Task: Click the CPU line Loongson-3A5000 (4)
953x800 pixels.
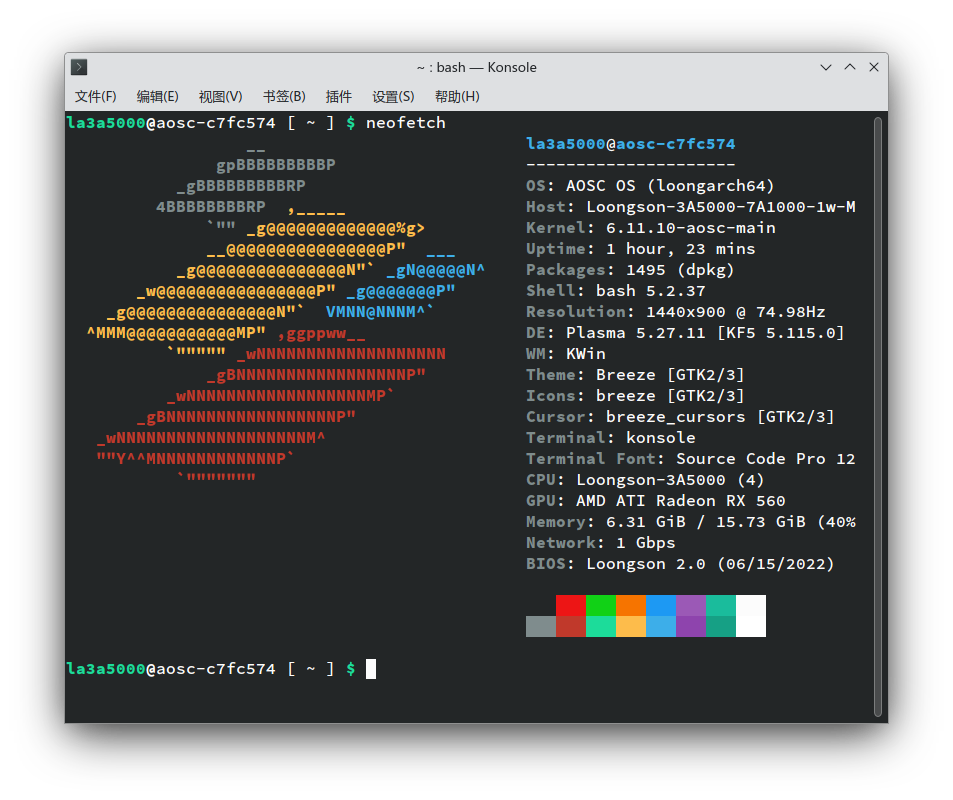Action: pos(645,480)
